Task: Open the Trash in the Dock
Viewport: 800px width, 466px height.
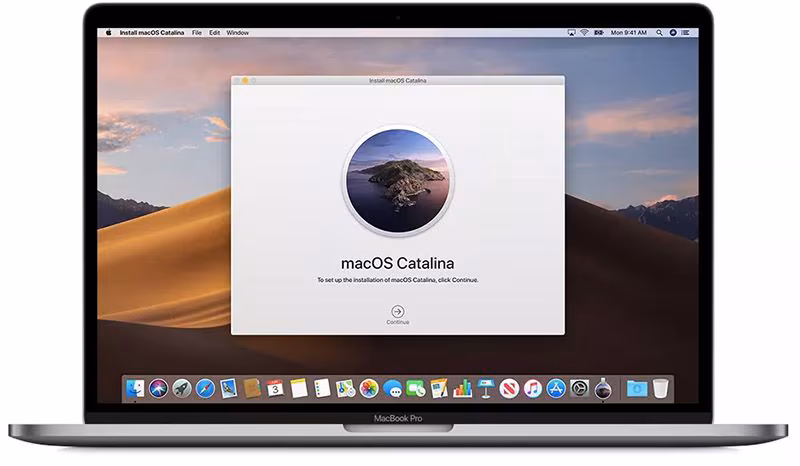Action: [x=661, y=389]
